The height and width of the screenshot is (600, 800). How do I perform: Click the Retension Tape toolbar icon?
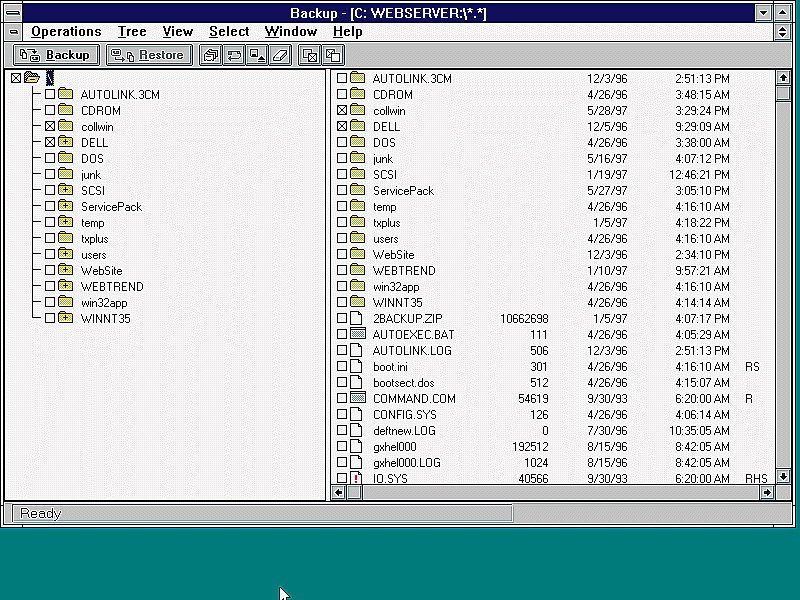click(x=233, y=56)
